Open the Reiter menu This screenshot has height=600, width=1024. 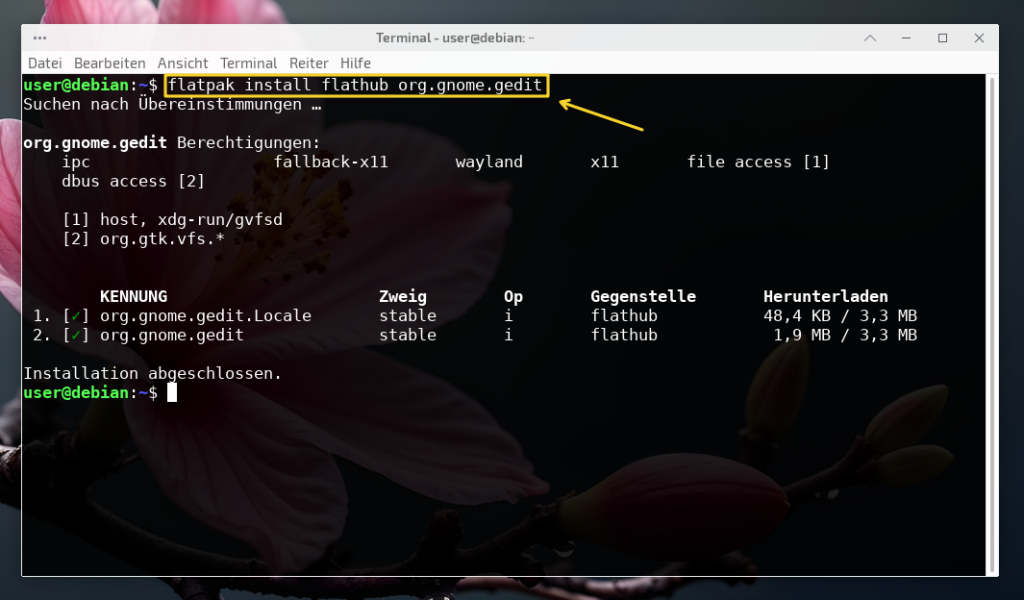pyautogui.click(x=309, y=63)
